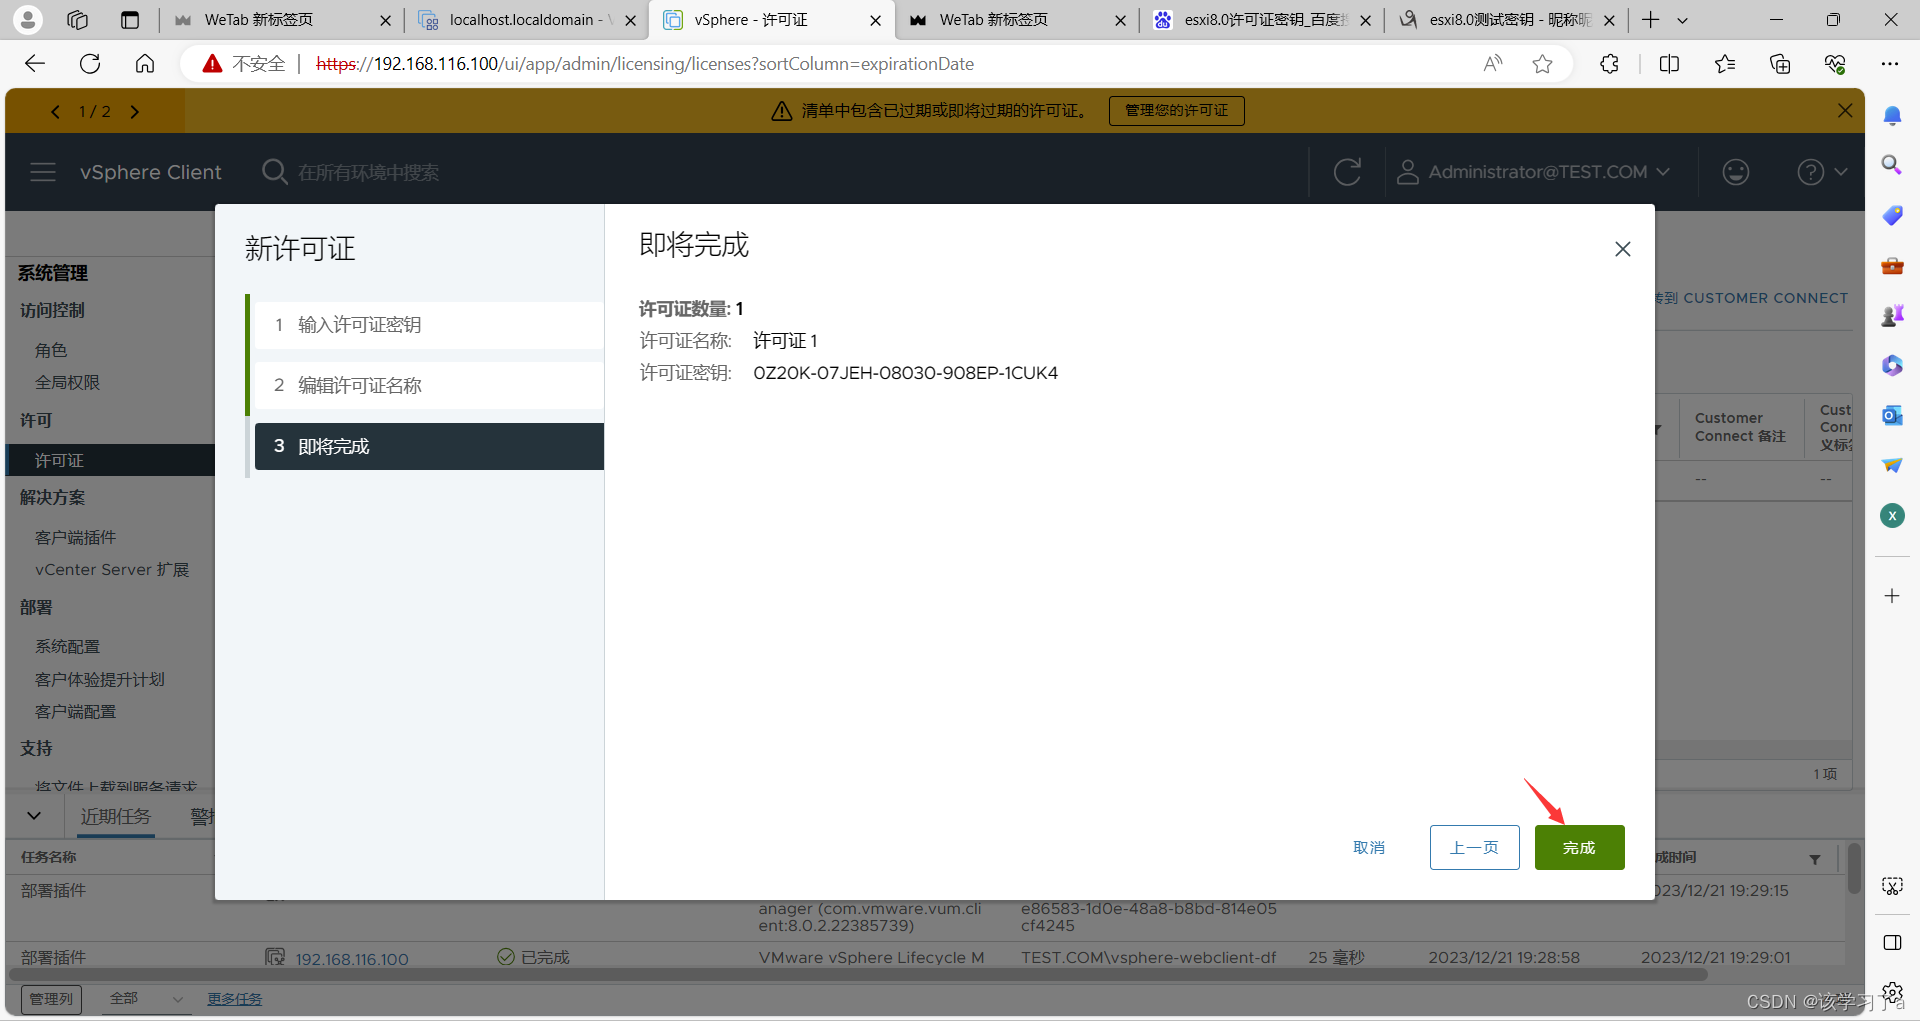Select 许可证 in the sidebar

coord(110,460)
